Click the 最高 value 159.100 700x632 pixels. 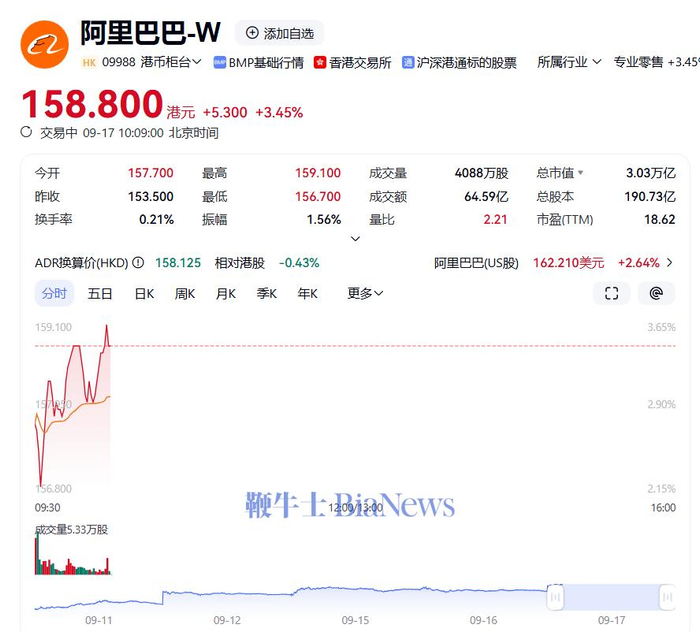click(318, 173)
